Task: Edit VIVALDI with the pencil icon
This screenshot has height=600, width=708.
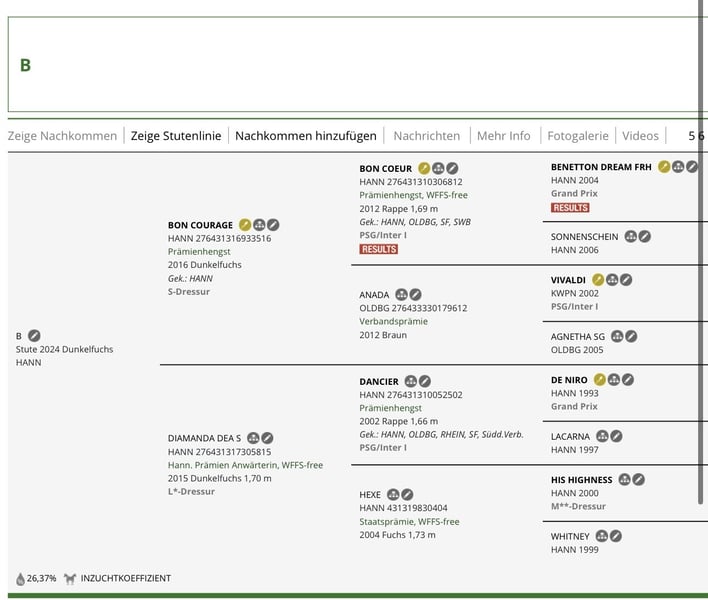Action: (x=626, y=280)
